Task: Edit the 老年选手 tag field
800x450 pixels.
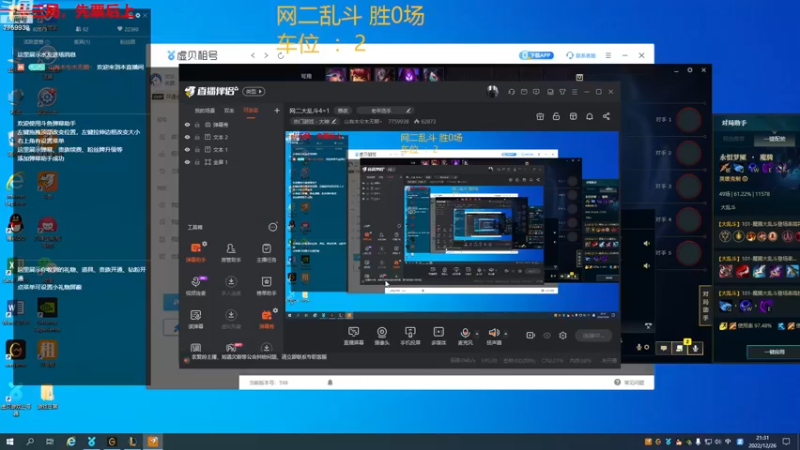Action: [384, 111]
